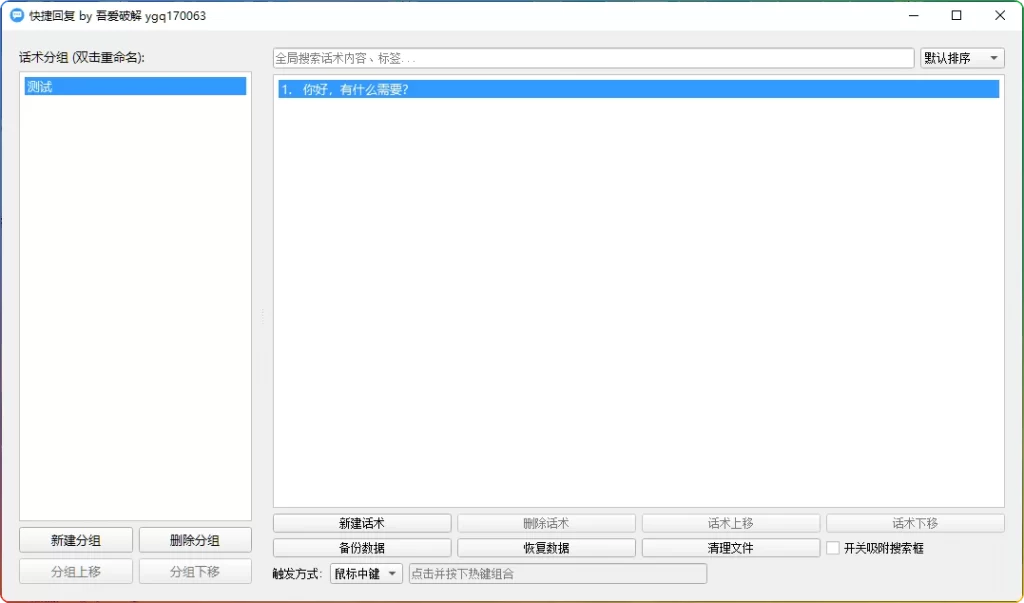Select the reply 你好，有什么需要?
This screenshot has width=1024, height=603.
pos(636,89)
